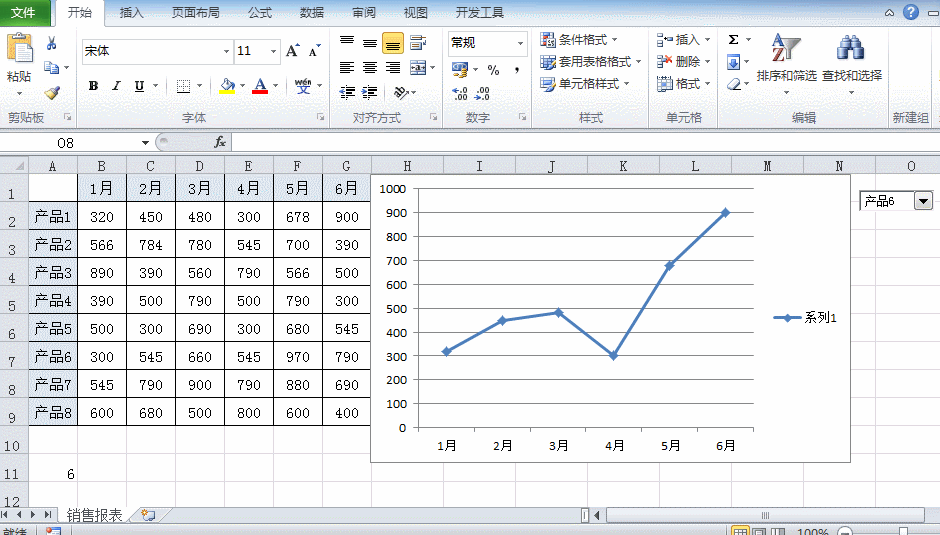Toggle Underline formatting
The width and height of the screenshot is (940, 535).
click(x=139, y=86)
